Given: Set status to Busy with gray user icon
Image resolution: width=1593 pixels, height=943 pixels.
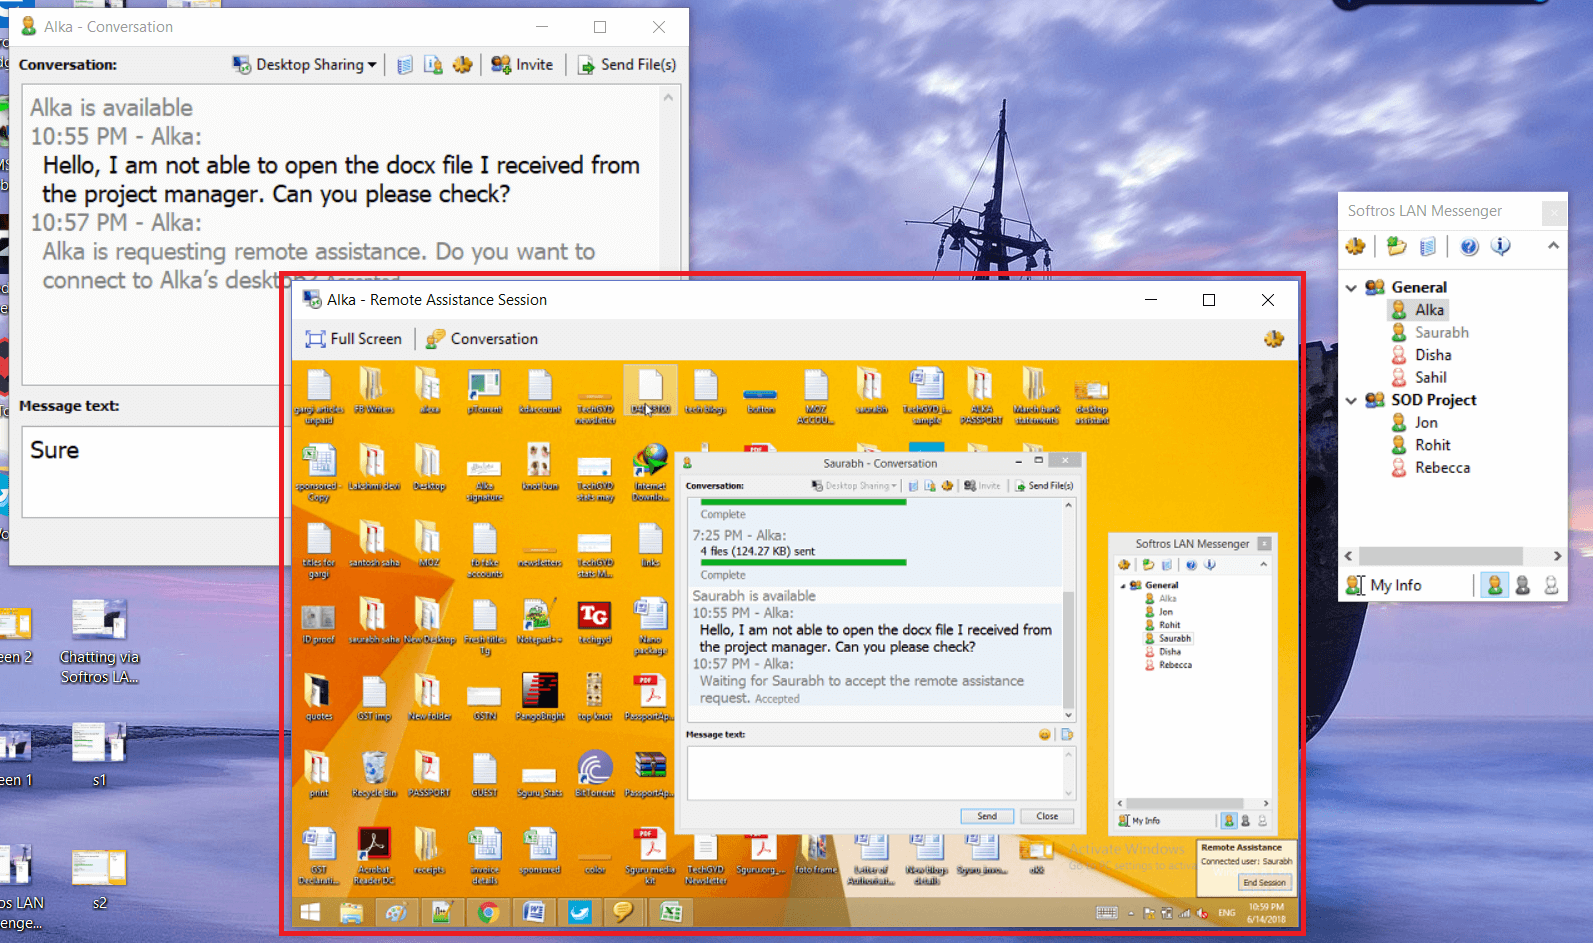Looking at the screenshot, I should coord(1523,585).
